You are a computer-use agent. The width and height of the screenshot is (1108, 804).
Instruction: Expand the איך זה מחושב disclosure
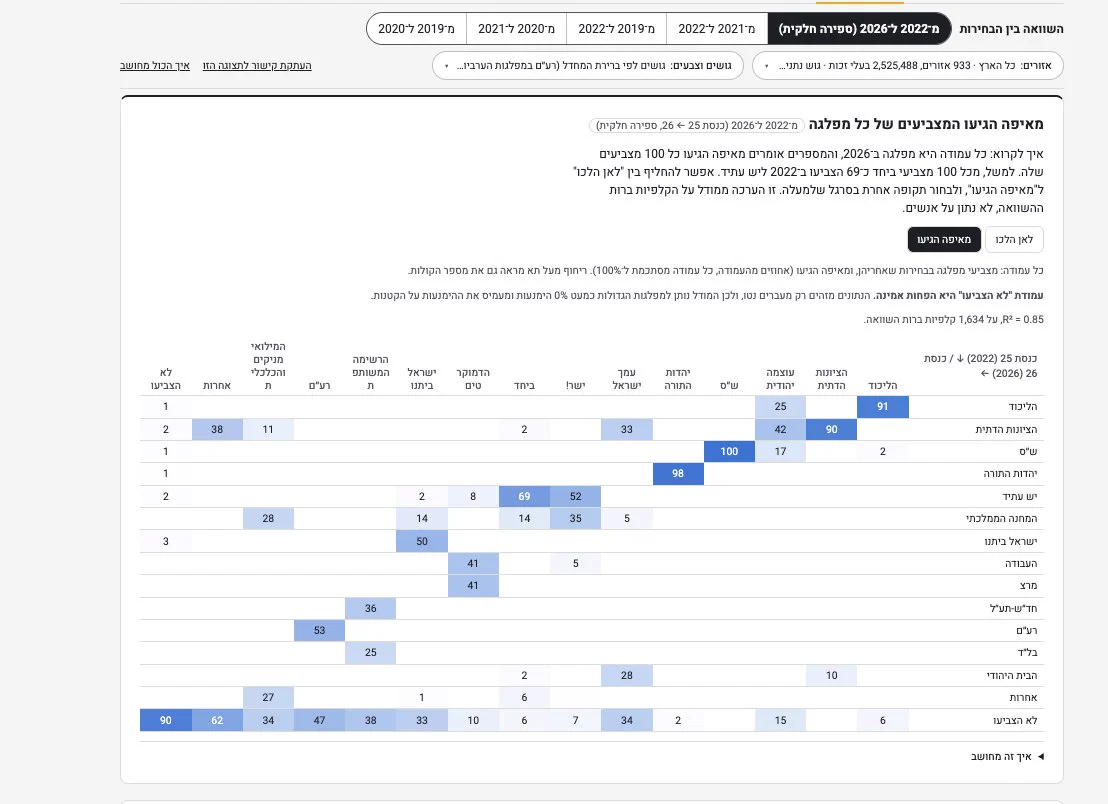tap(1007, 757)
